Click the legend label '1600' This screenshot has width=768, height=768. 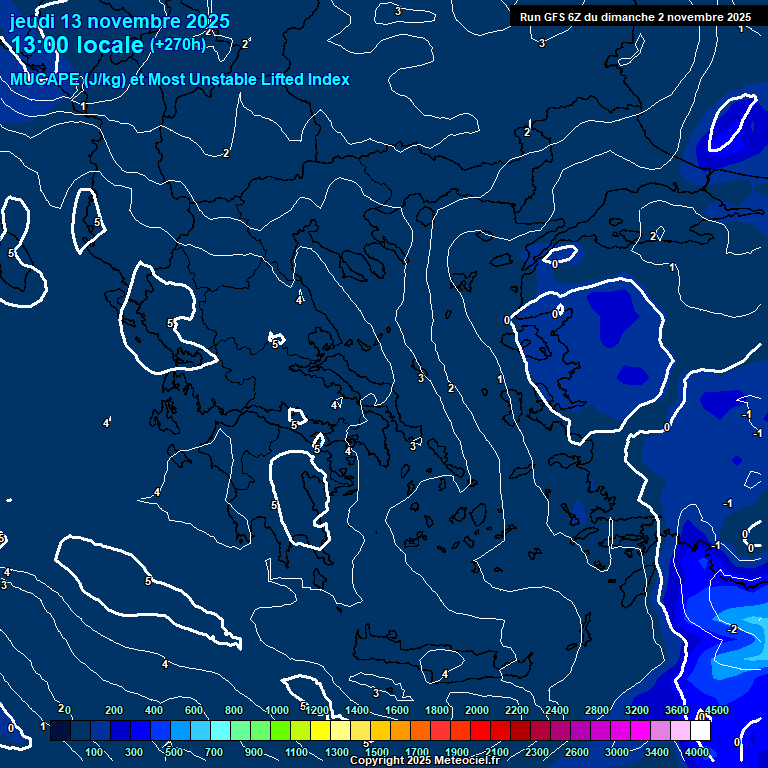pyautogui.click(x=397, y=710)
